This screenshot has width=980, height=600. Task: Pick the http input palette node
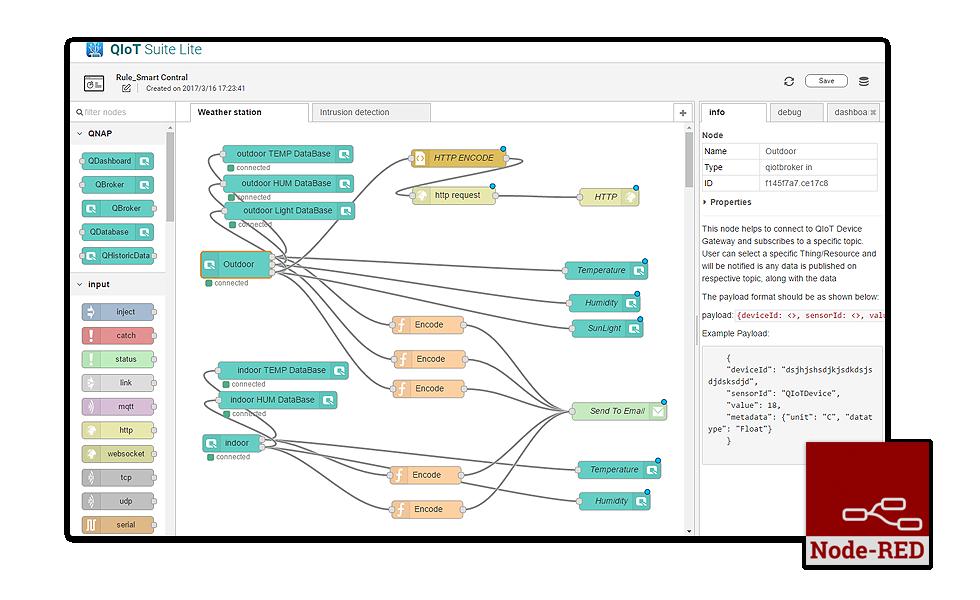pos(118,430)
